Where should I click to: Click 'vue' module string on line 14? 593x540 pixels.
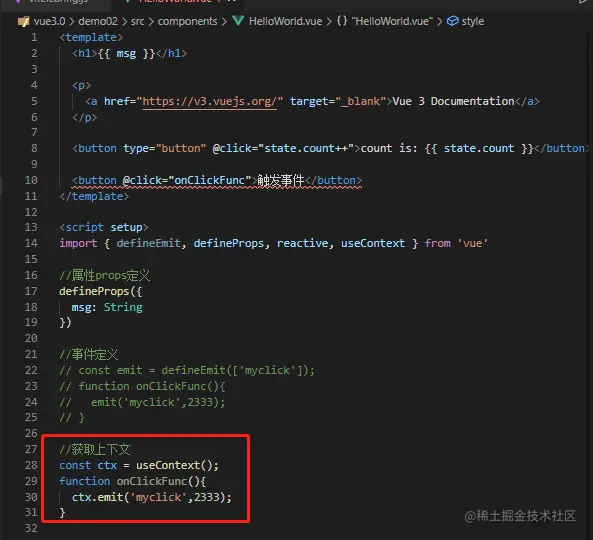pos(473,243)
